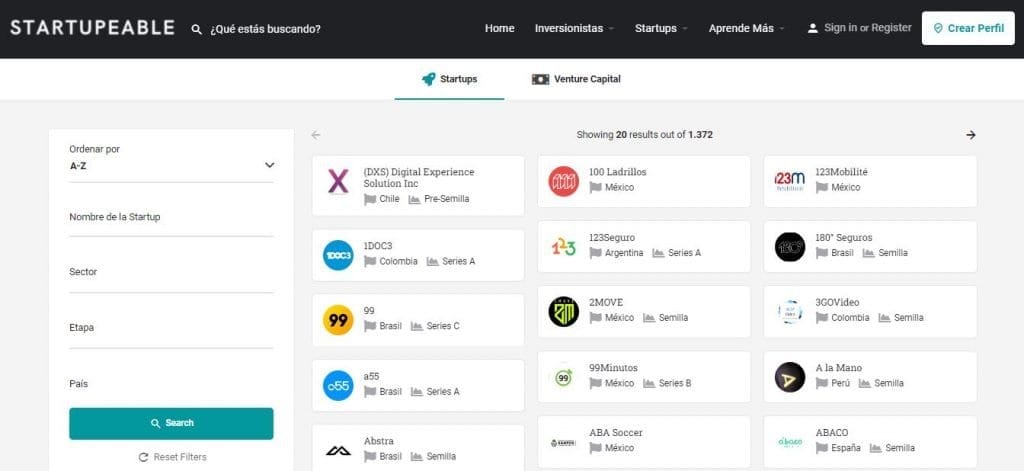Click the rocket icon on Startups tab
1024x471 pixels.
pos(428,79)
